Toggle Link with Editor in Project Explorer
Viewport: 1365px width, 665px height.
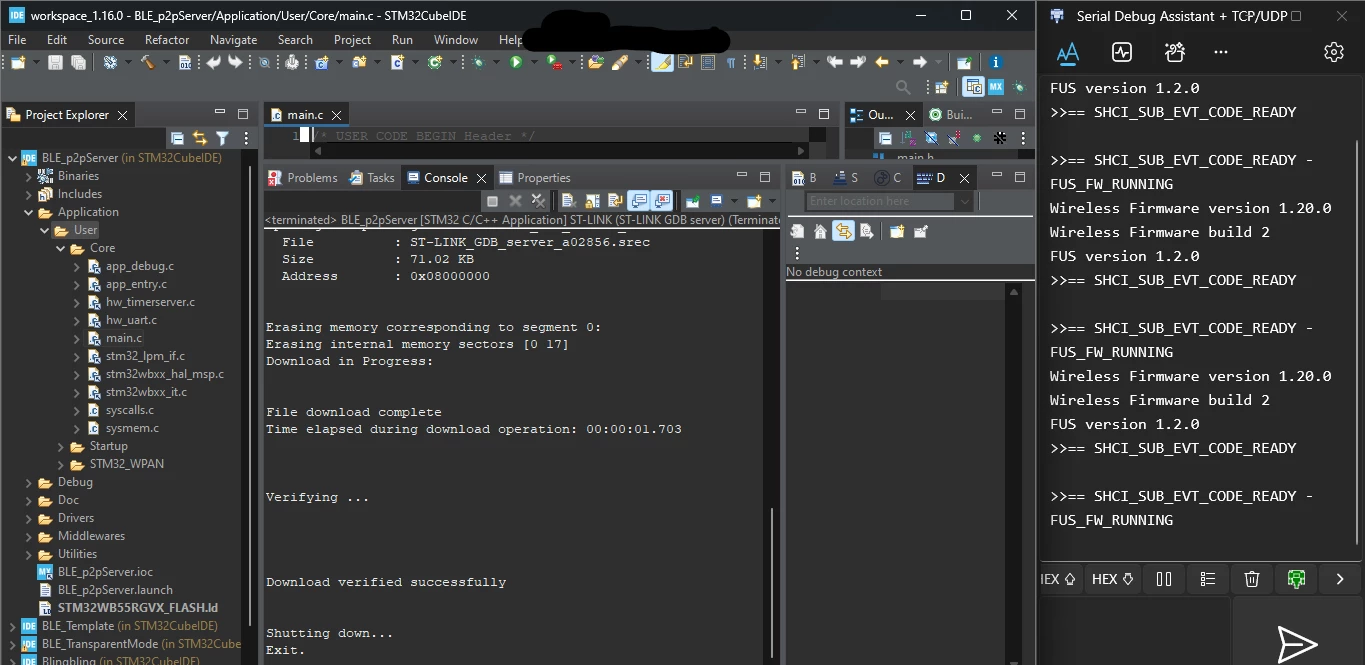[x=200, y=138]
